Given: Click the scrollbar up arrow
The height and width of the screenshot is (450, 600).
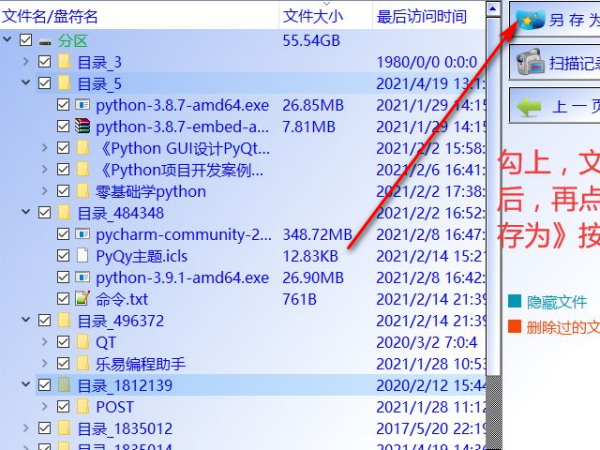Looking at the screenshot, I should point(493,9).
